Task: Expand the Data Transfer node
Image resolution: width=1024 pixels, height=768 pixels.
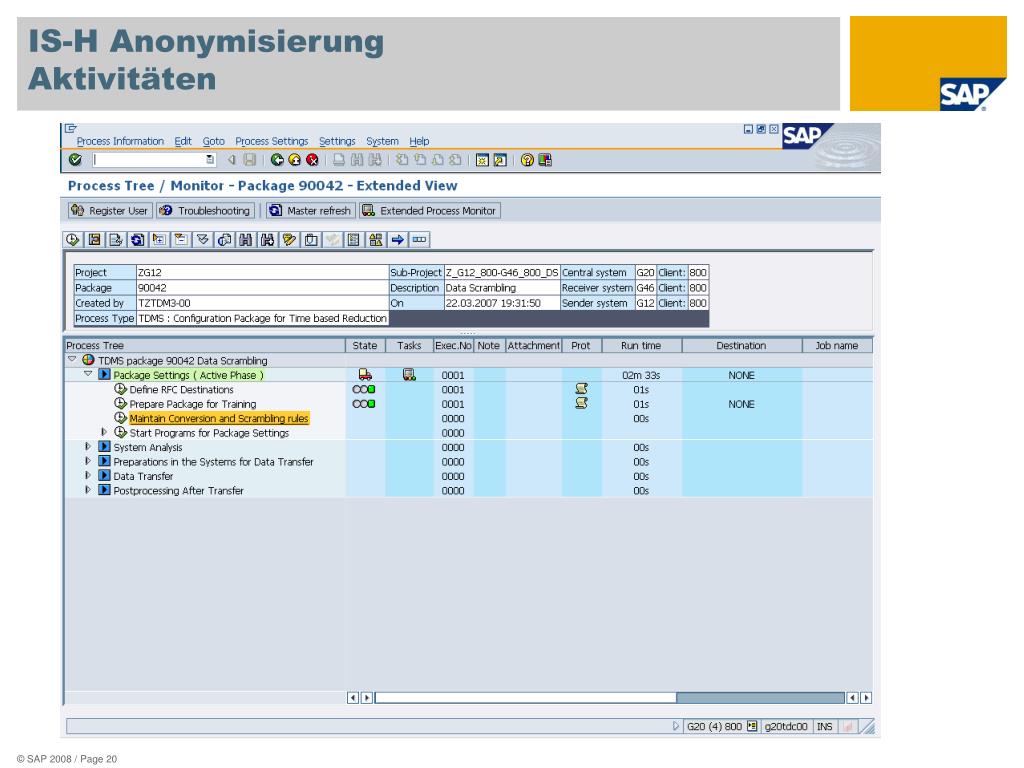Action: pos(88,475)
